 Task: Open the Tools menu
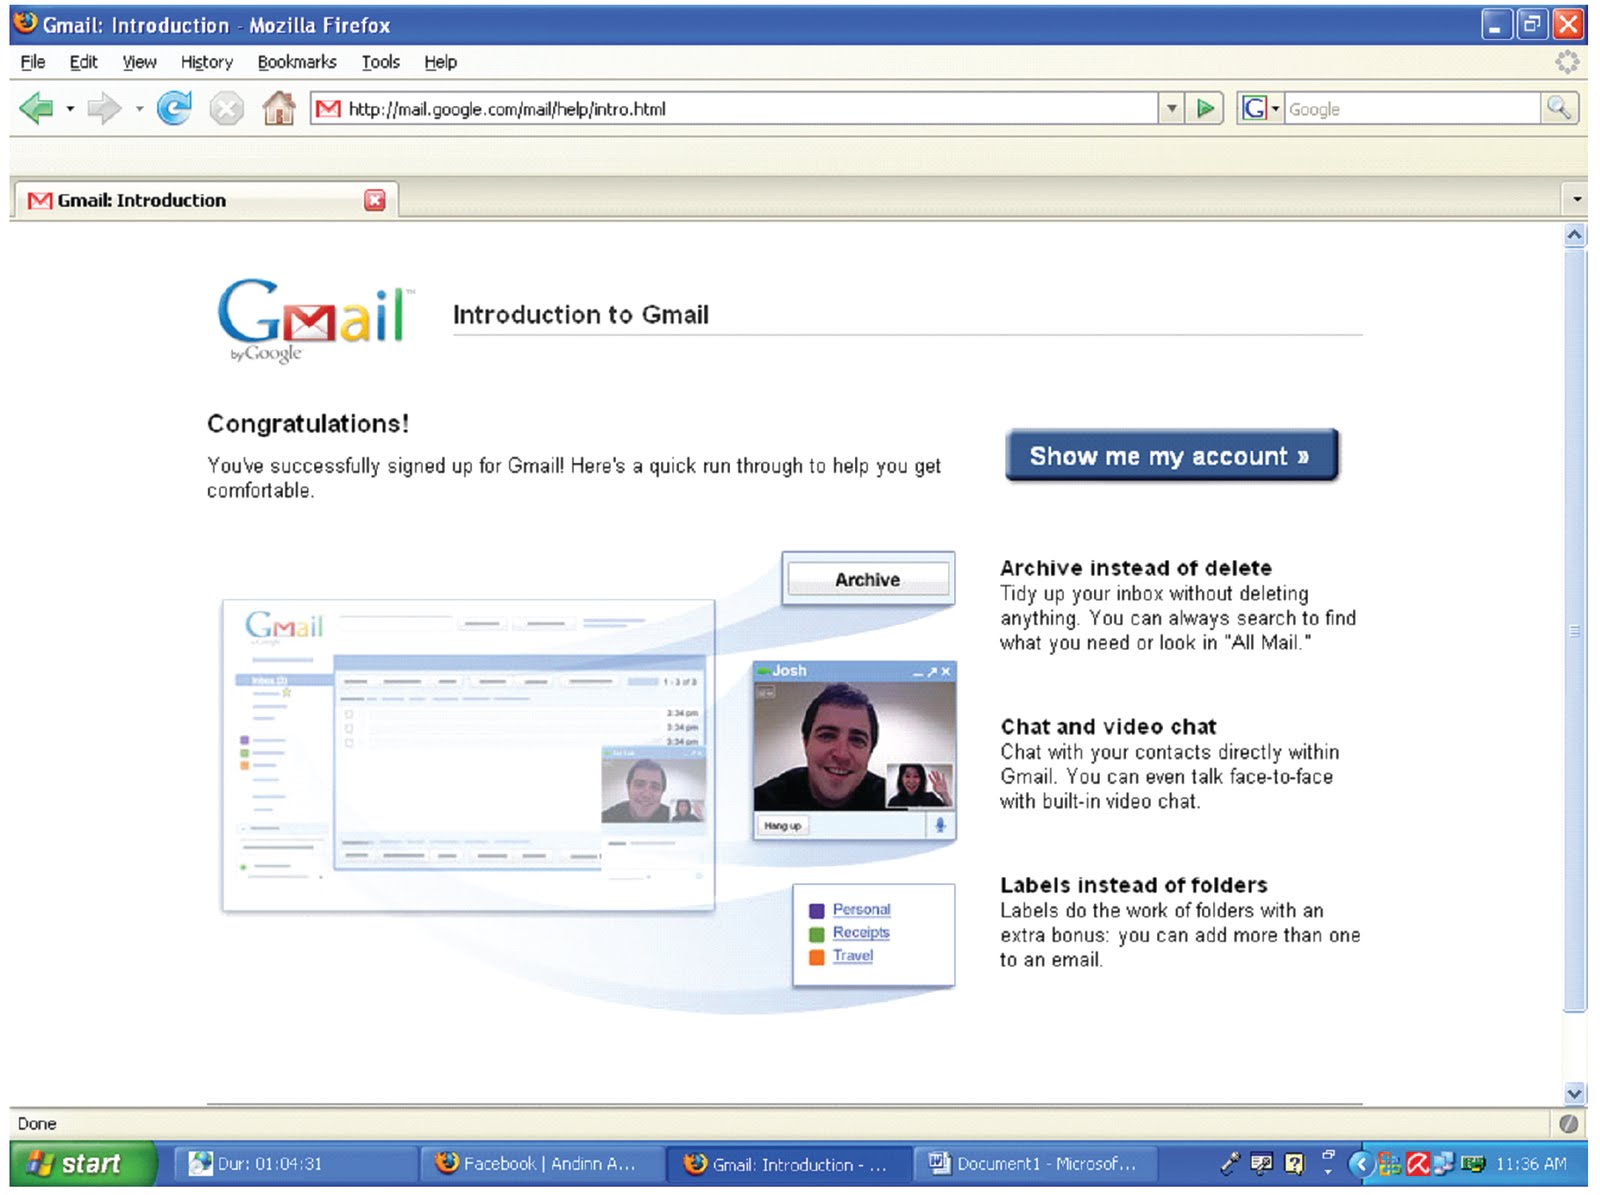[x=380, y=62]
